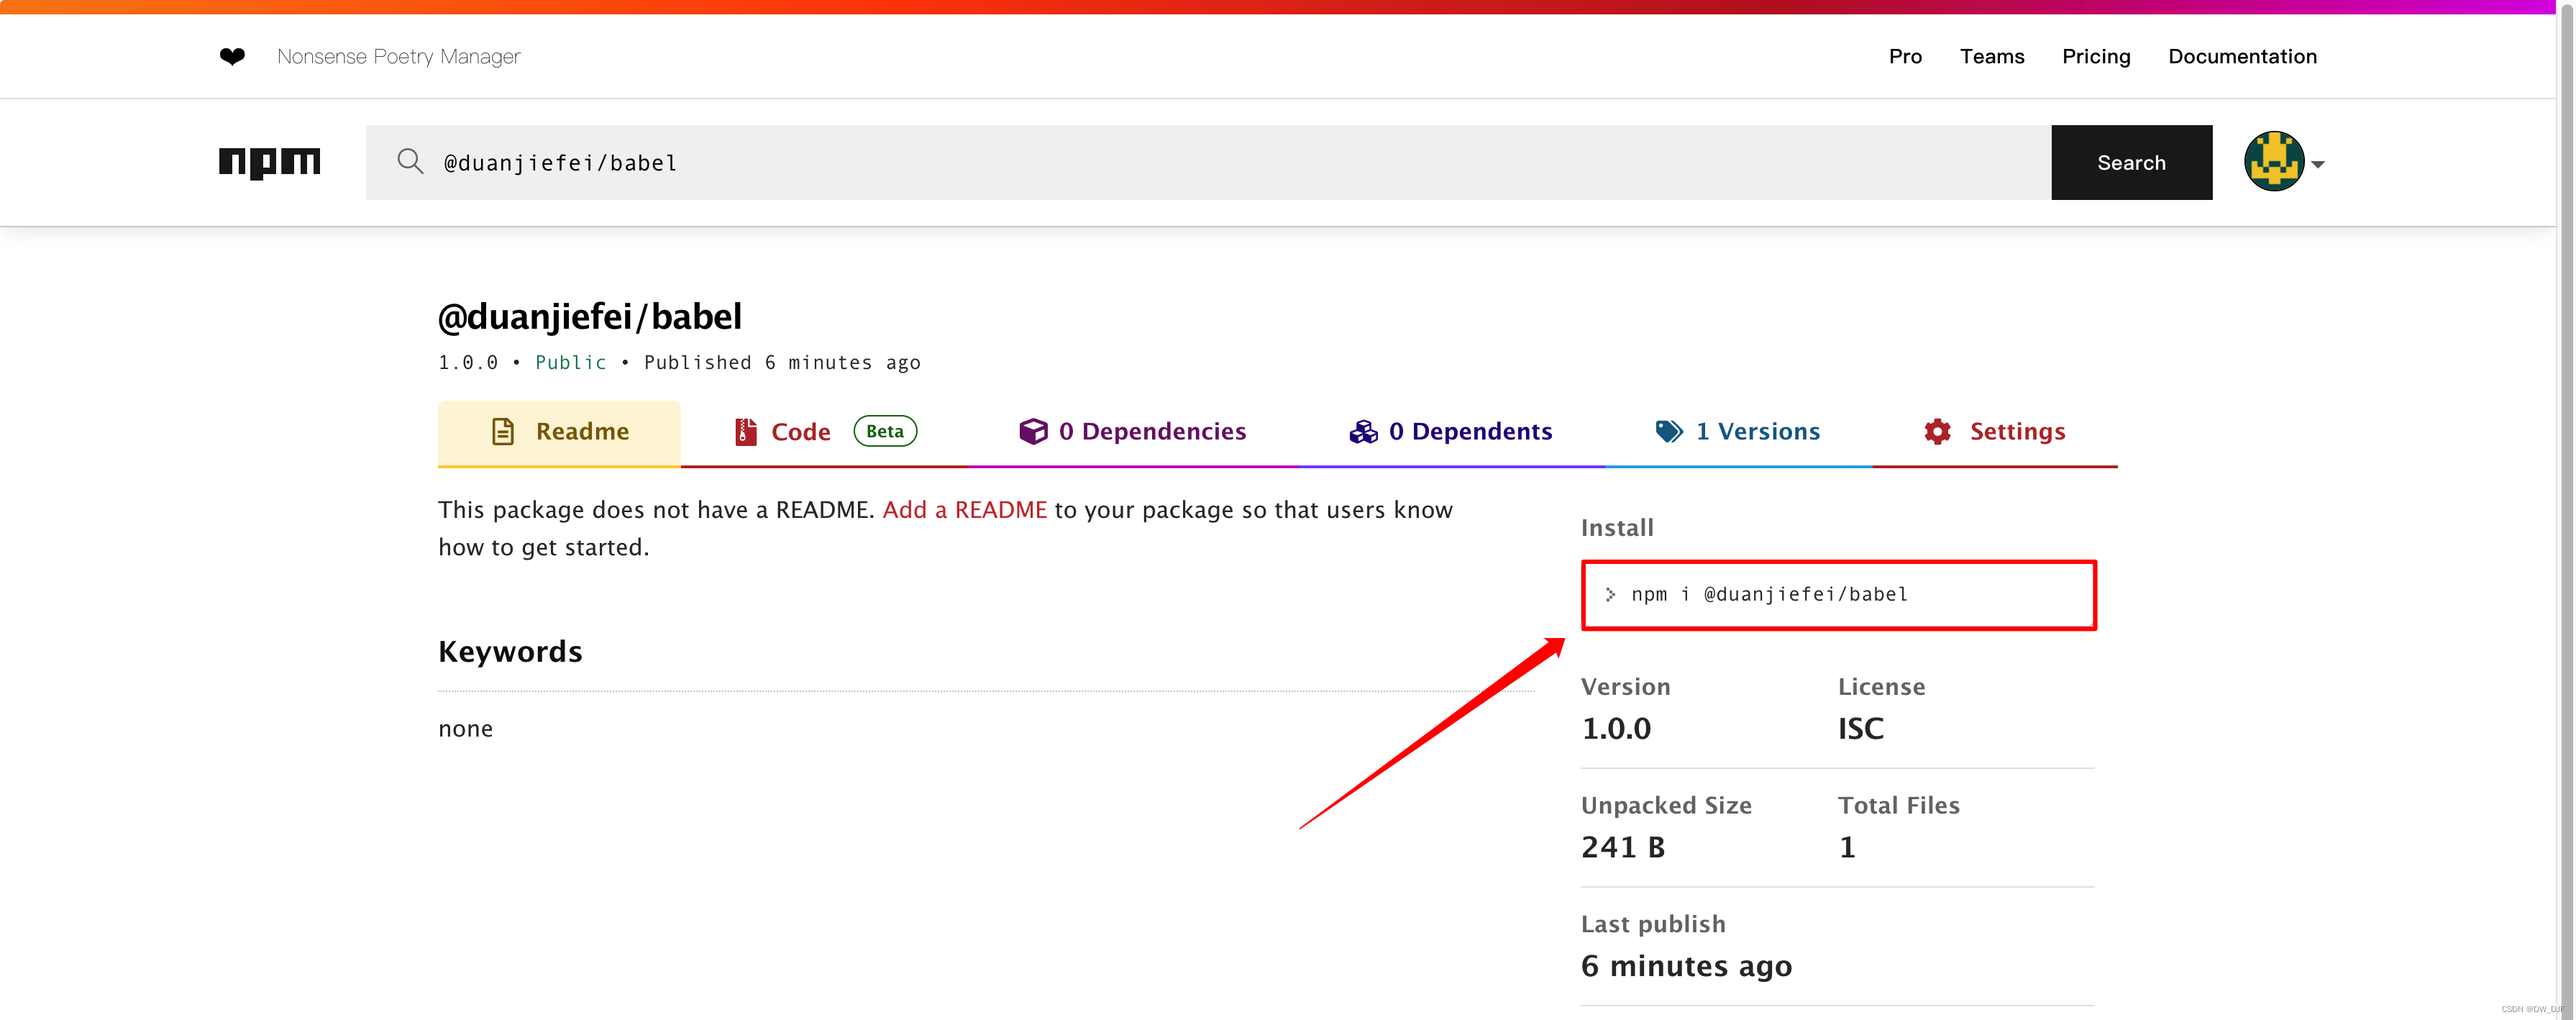Click the Settings gear icon
The width and height of the screenshot is (2576, 1020).
[x=1937, y=431]
